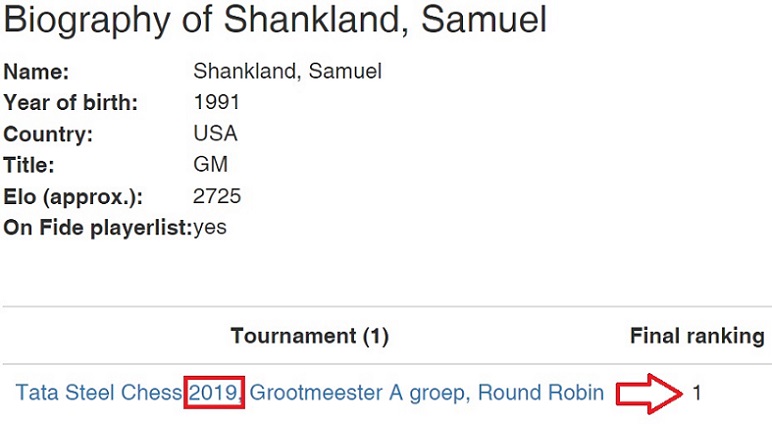Click the Round Robin link text
The image size is (772, 424).
541,393
